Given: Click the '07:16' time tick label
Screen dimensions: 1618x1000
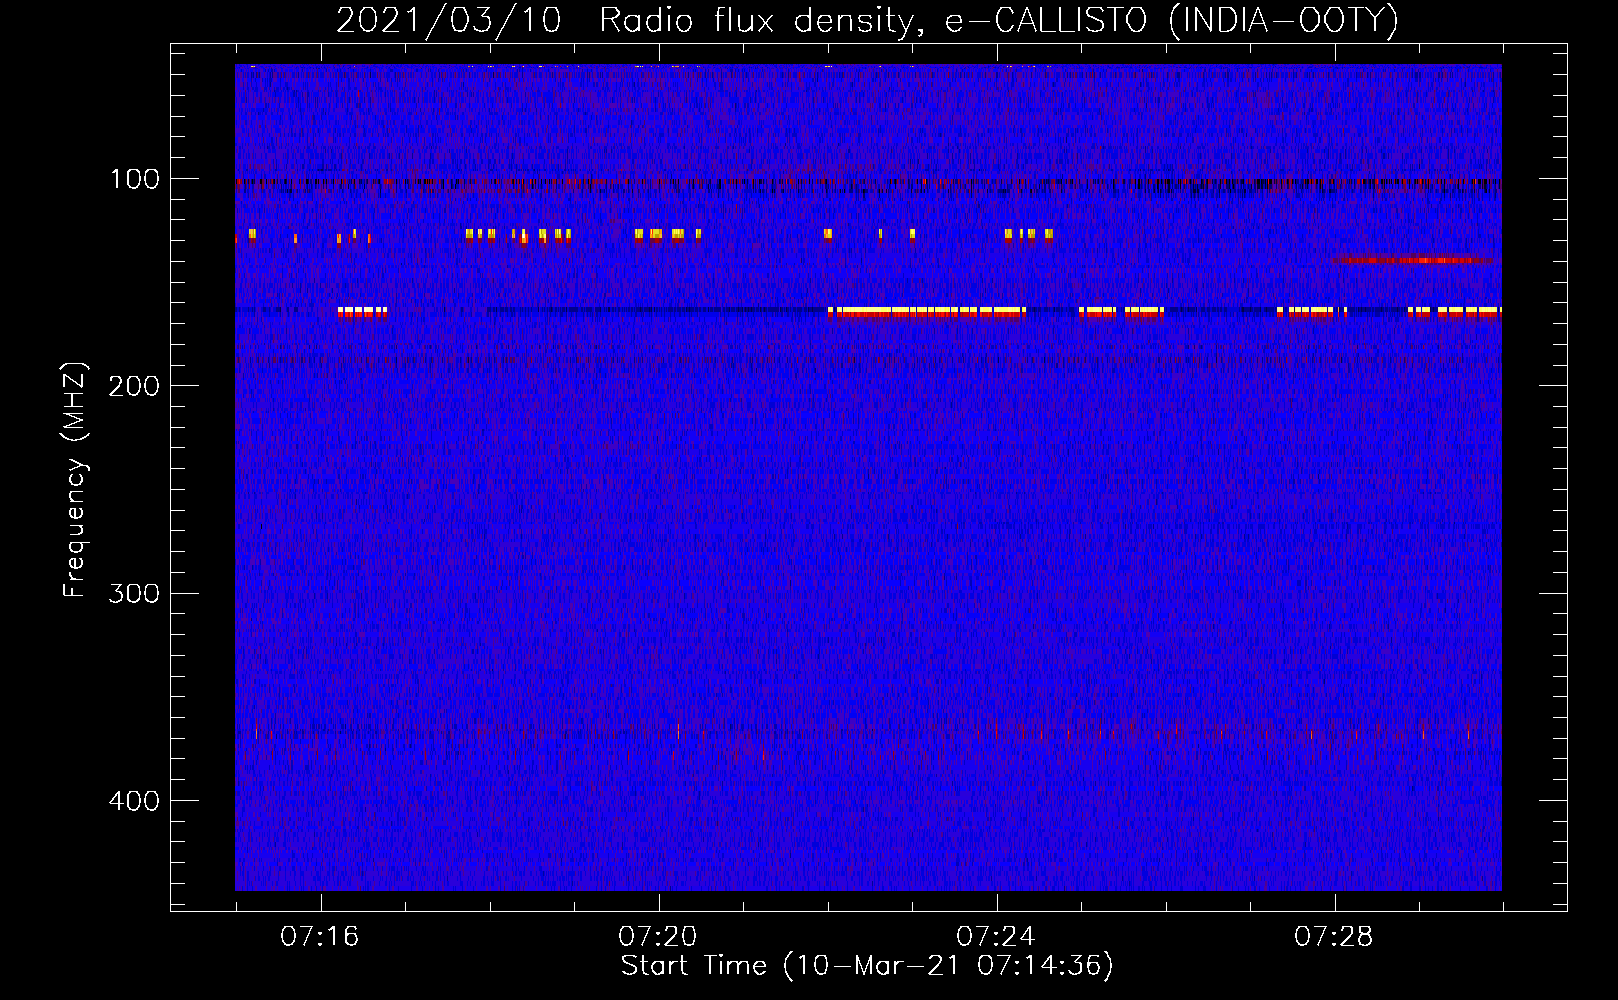Looking at the screenshot, I should tap(320, 936).
